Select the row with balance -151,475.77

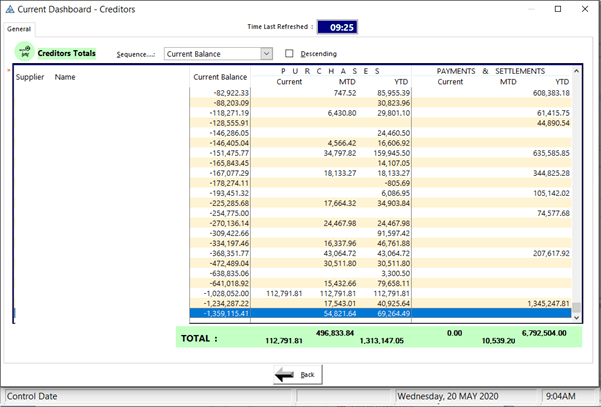(380, 153)
